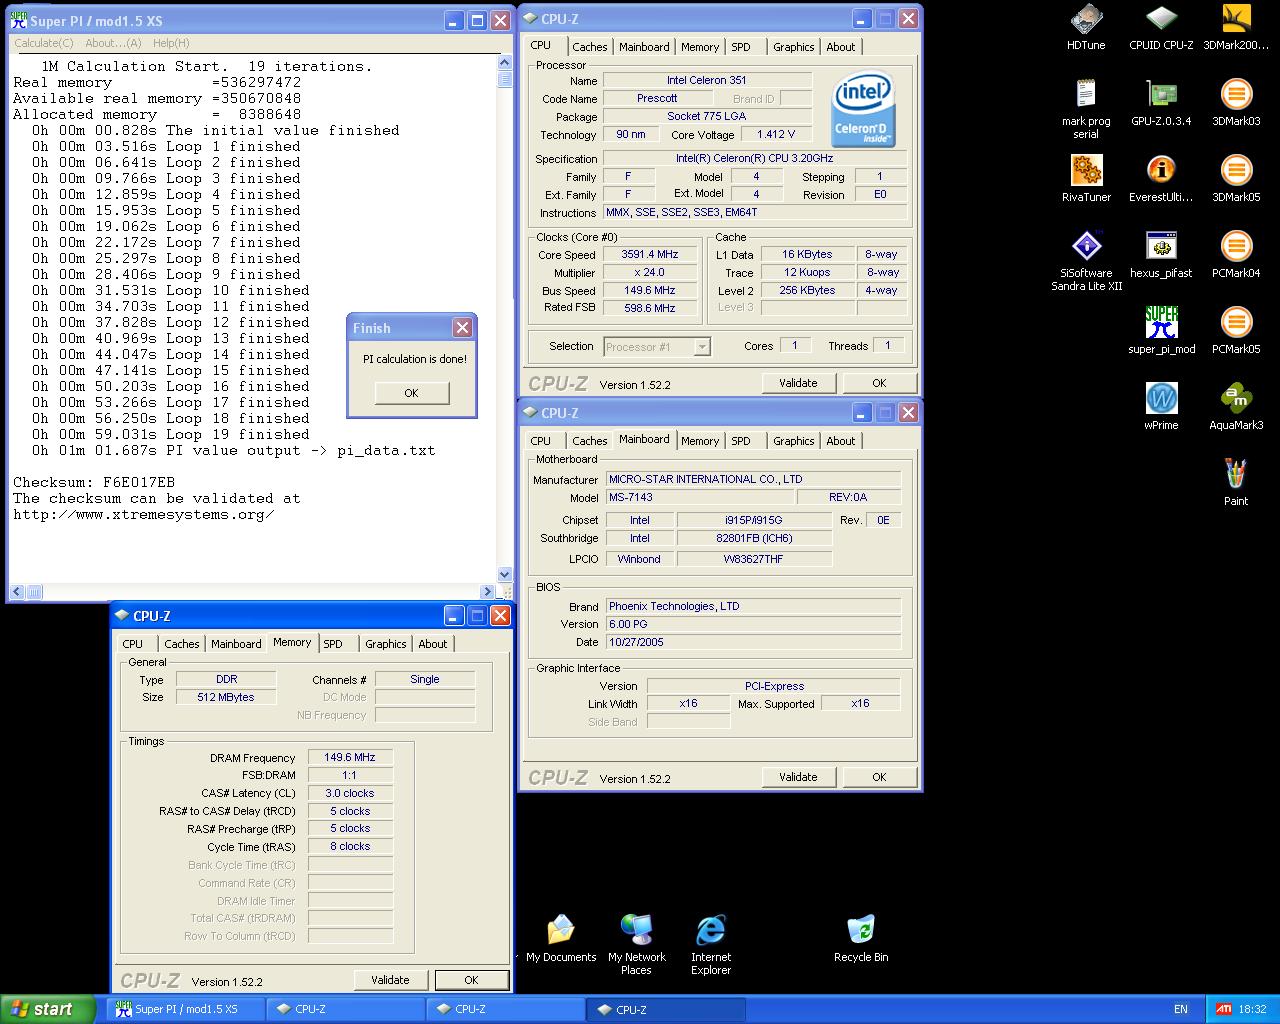Launch the PCMark04 desktop shortcut

[x=1236, y=255]
